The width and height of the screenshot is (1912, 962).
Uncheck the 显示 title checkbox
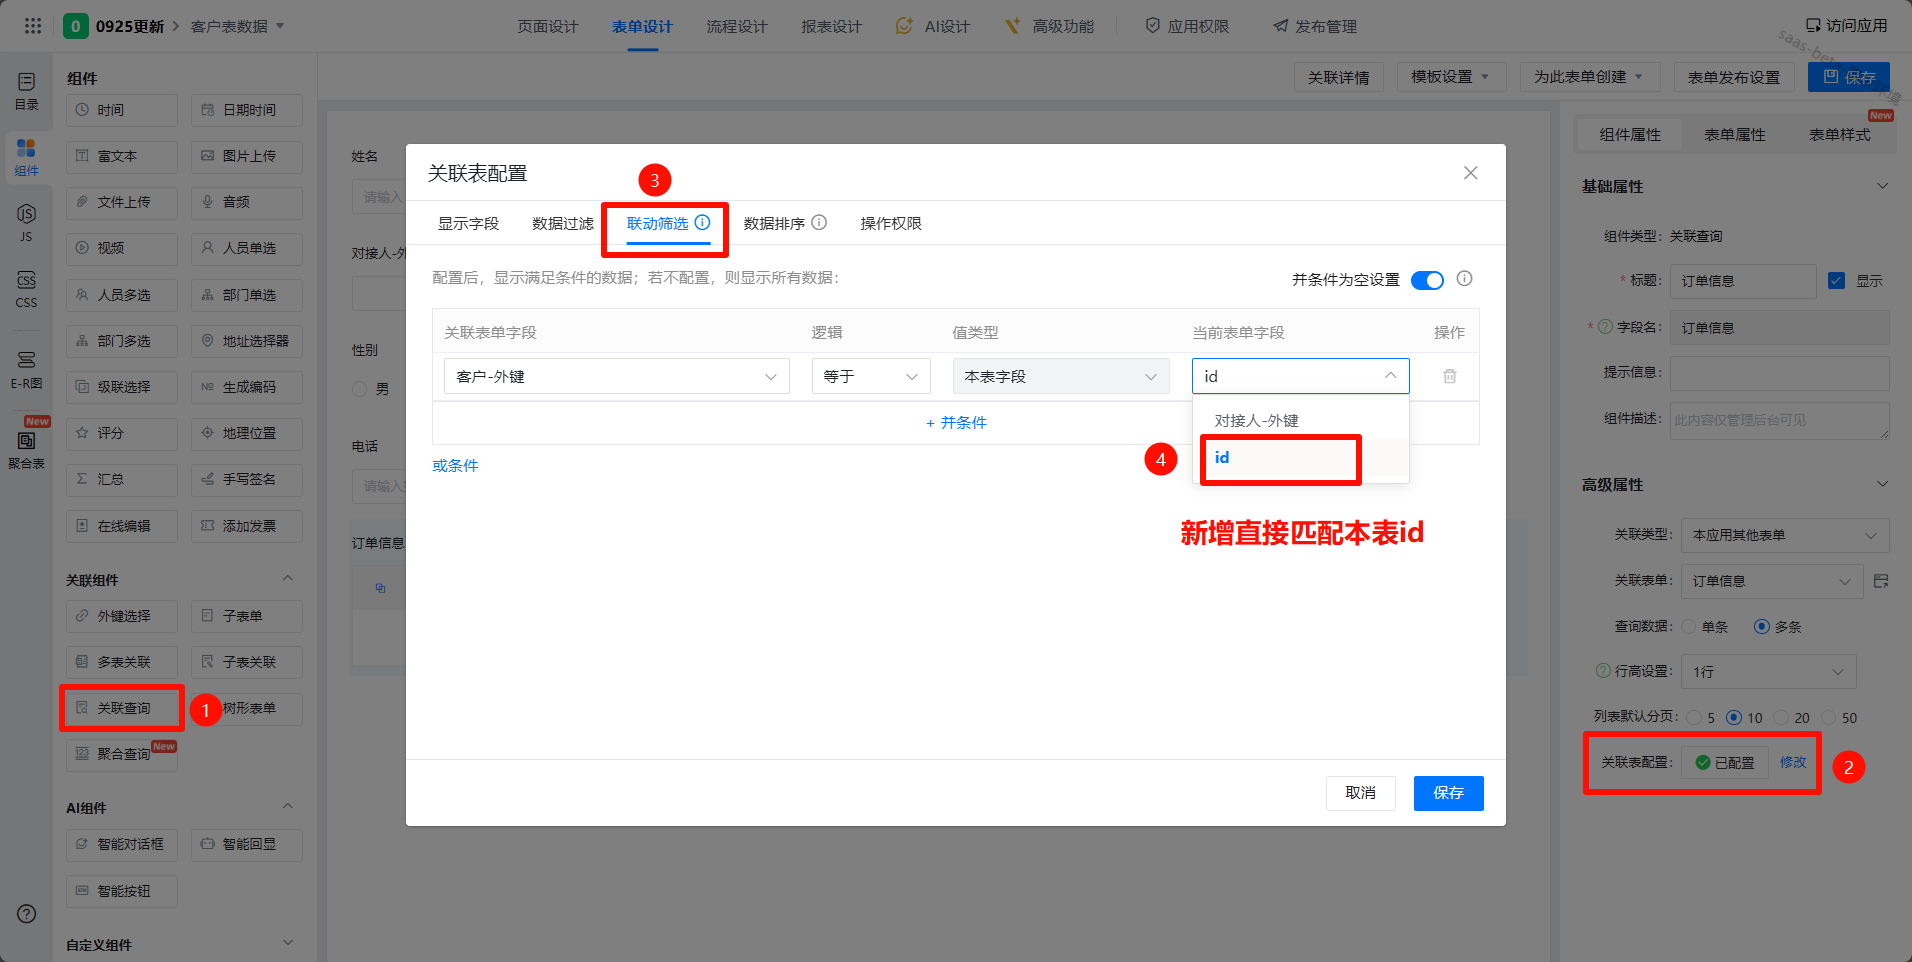pos(1836,281)
